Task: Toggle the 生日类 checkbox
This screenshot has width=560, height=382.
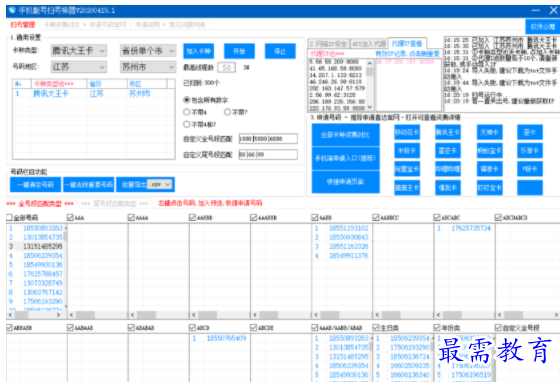Action: [376, 327]
